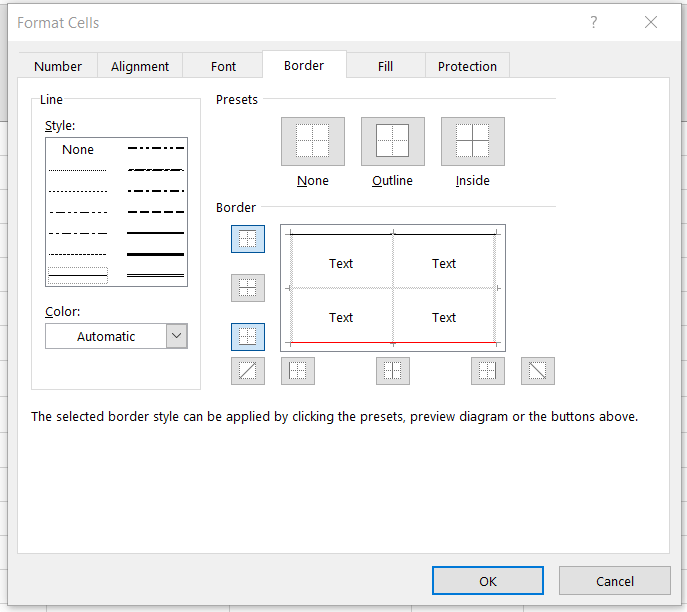Viewport: 687px width, 612px height.
Task: Toggle the top border button
Action: point(248,239)
